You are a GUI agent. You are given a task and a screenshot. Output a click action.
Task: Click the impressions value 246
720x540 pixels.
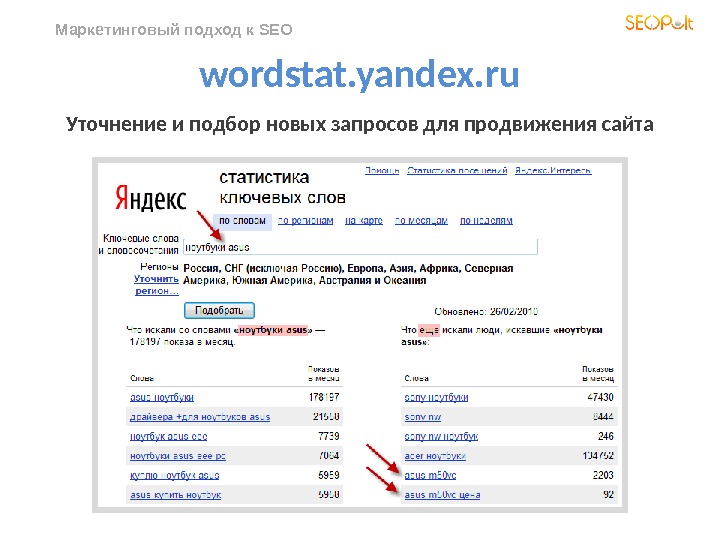(x=606, y=436)
